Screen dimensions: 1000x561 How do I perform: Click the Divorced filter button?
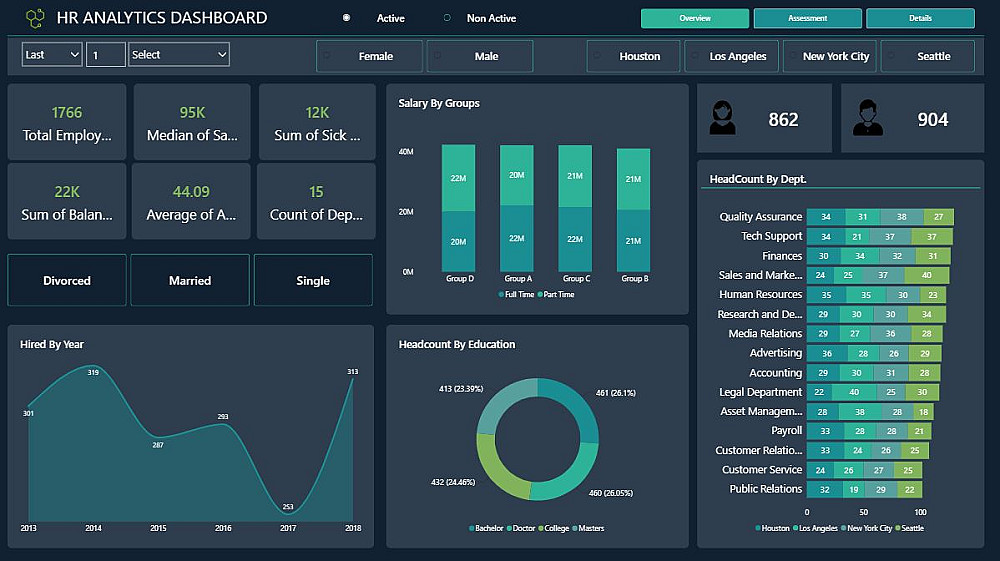67,280
